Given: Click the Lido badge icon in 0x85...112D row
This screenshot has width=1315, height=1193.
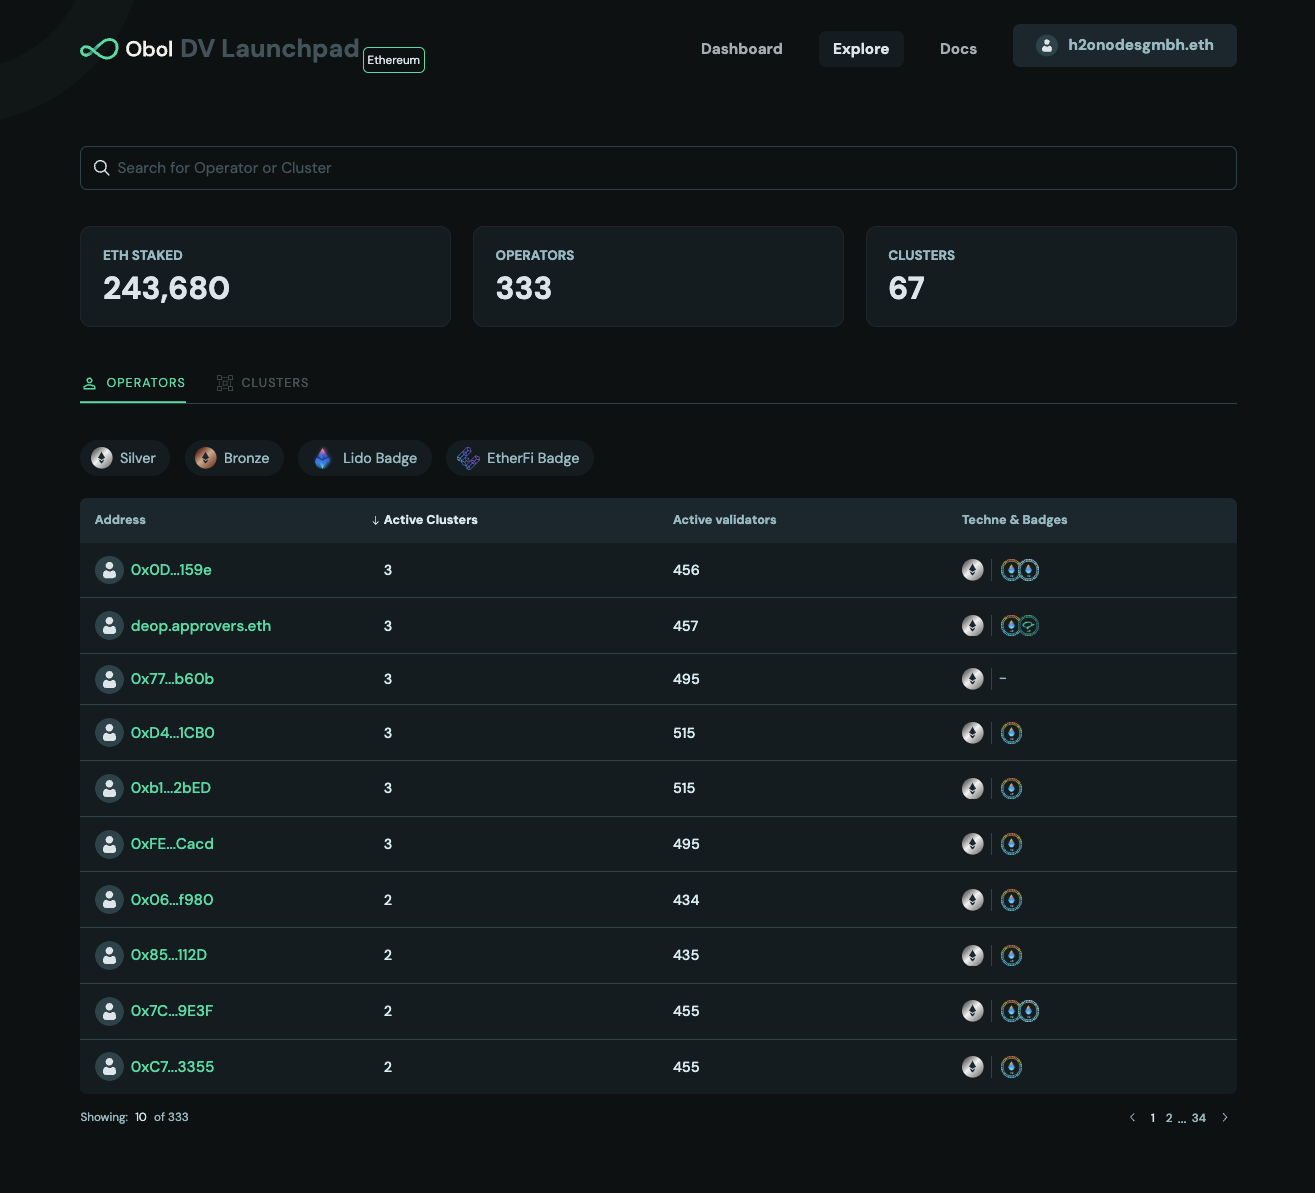Looking at the screenshot, I should click(x=1011, y=955).
